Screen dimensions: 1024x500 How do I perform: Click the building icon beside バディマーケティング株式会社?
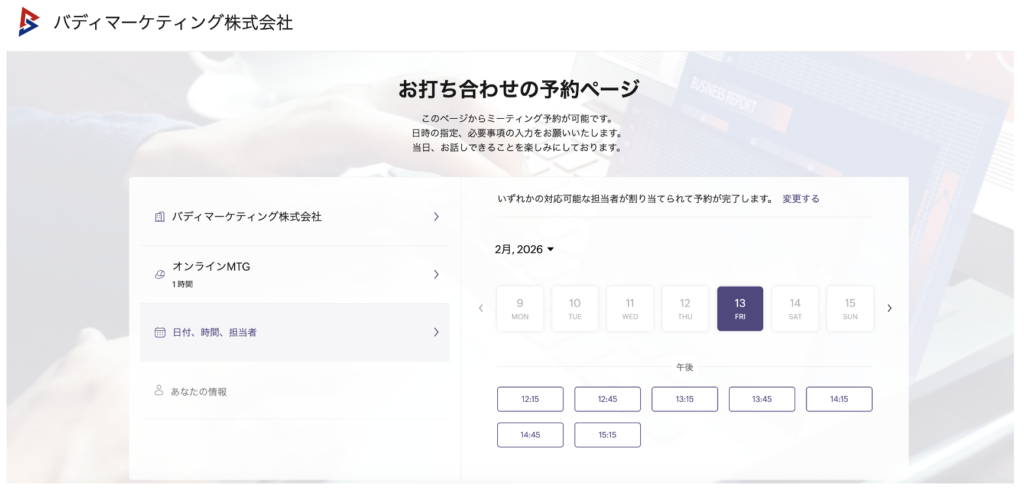159,217
